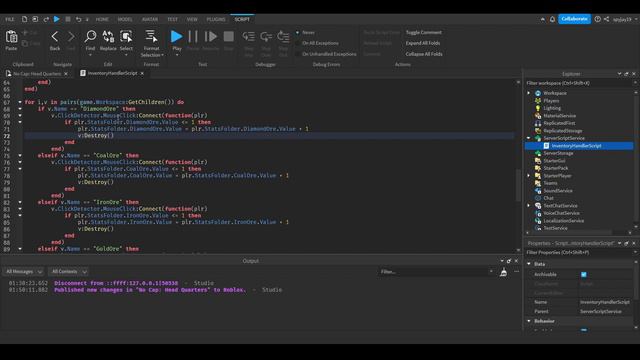Click the Filter Properties input field

[578, 253]
